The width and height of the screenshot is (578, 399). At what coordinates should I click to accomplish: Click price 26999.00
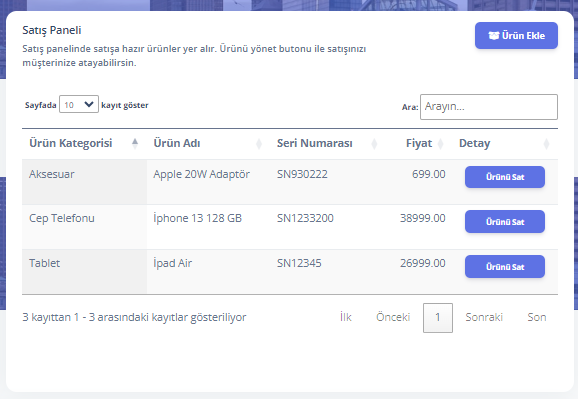423,263
